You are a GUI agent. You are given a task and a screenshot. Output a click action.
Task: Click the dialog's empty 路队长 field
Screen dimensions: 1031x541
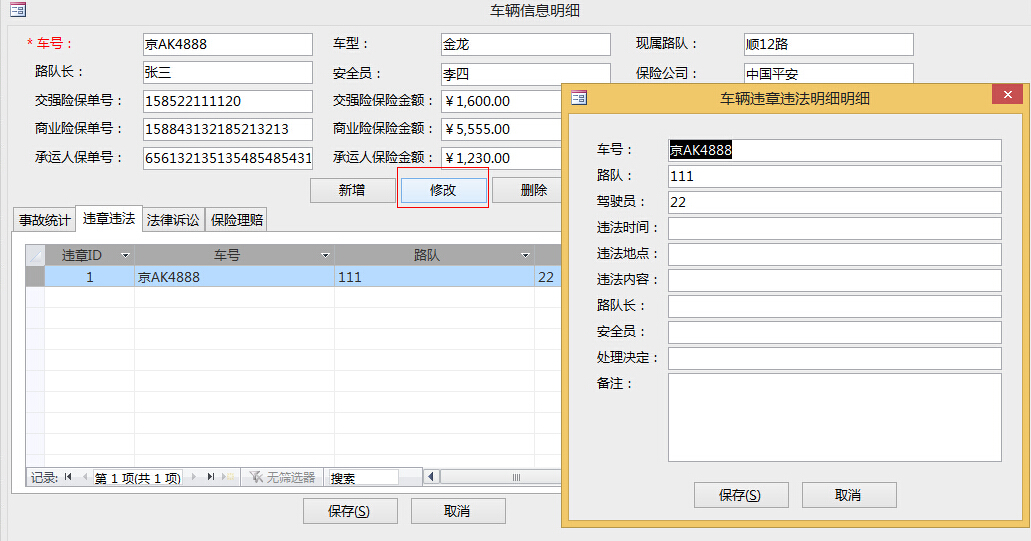(x=834, y=306)
